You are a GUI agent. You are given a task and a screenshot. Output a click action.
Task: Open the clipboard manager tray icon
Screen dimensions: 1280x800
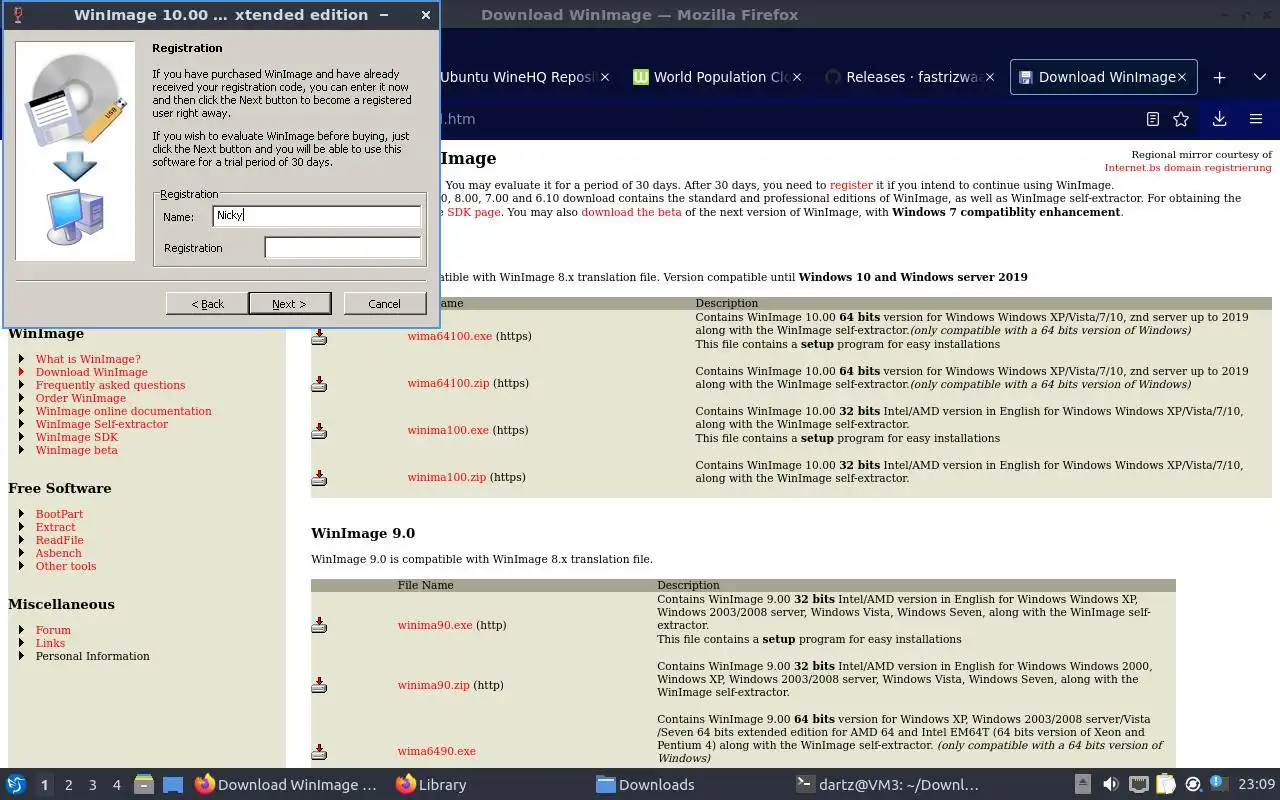point(1165,785)
